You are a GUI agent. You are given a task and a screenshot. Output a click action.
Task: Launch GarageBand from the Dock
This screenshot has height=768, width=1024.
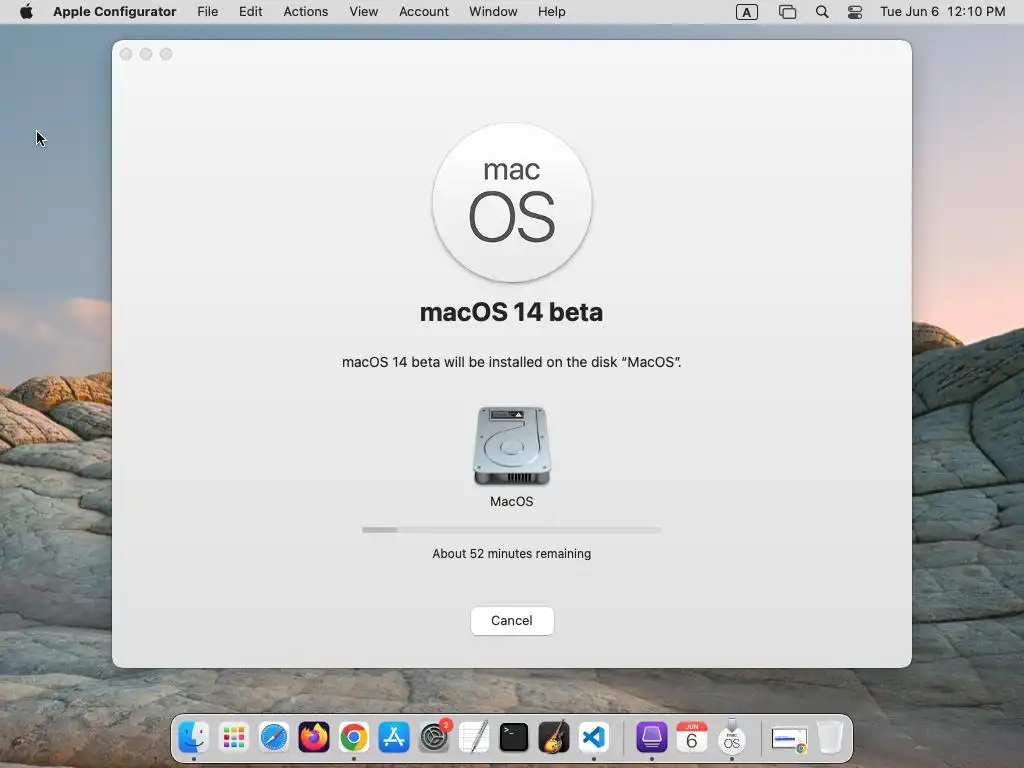[554, 737]
